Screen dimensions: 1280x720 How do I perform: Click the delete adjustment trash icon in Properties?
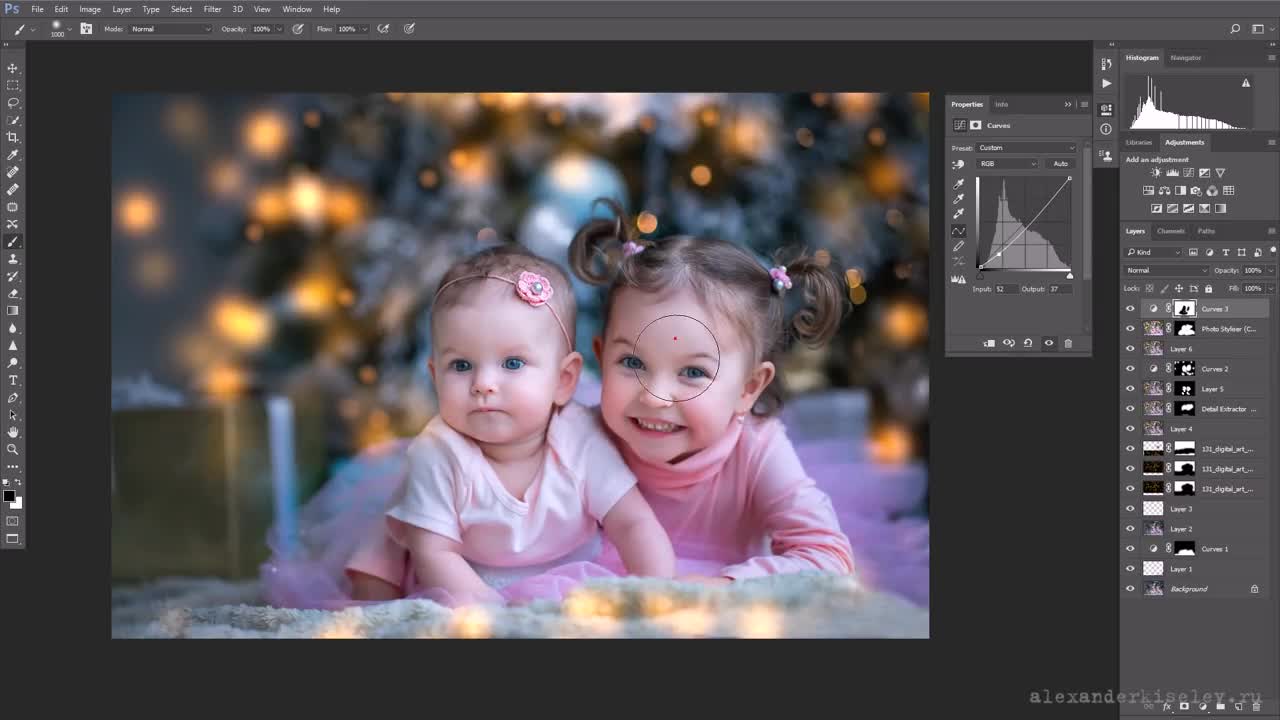pyautogui.click(x=1068, y=343)
